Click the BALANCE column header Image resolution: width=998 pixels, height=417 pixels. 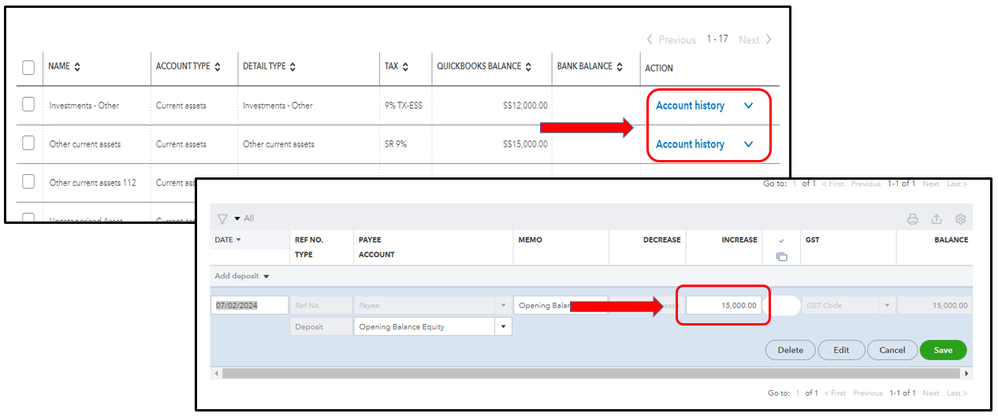(x=951, y=240)
